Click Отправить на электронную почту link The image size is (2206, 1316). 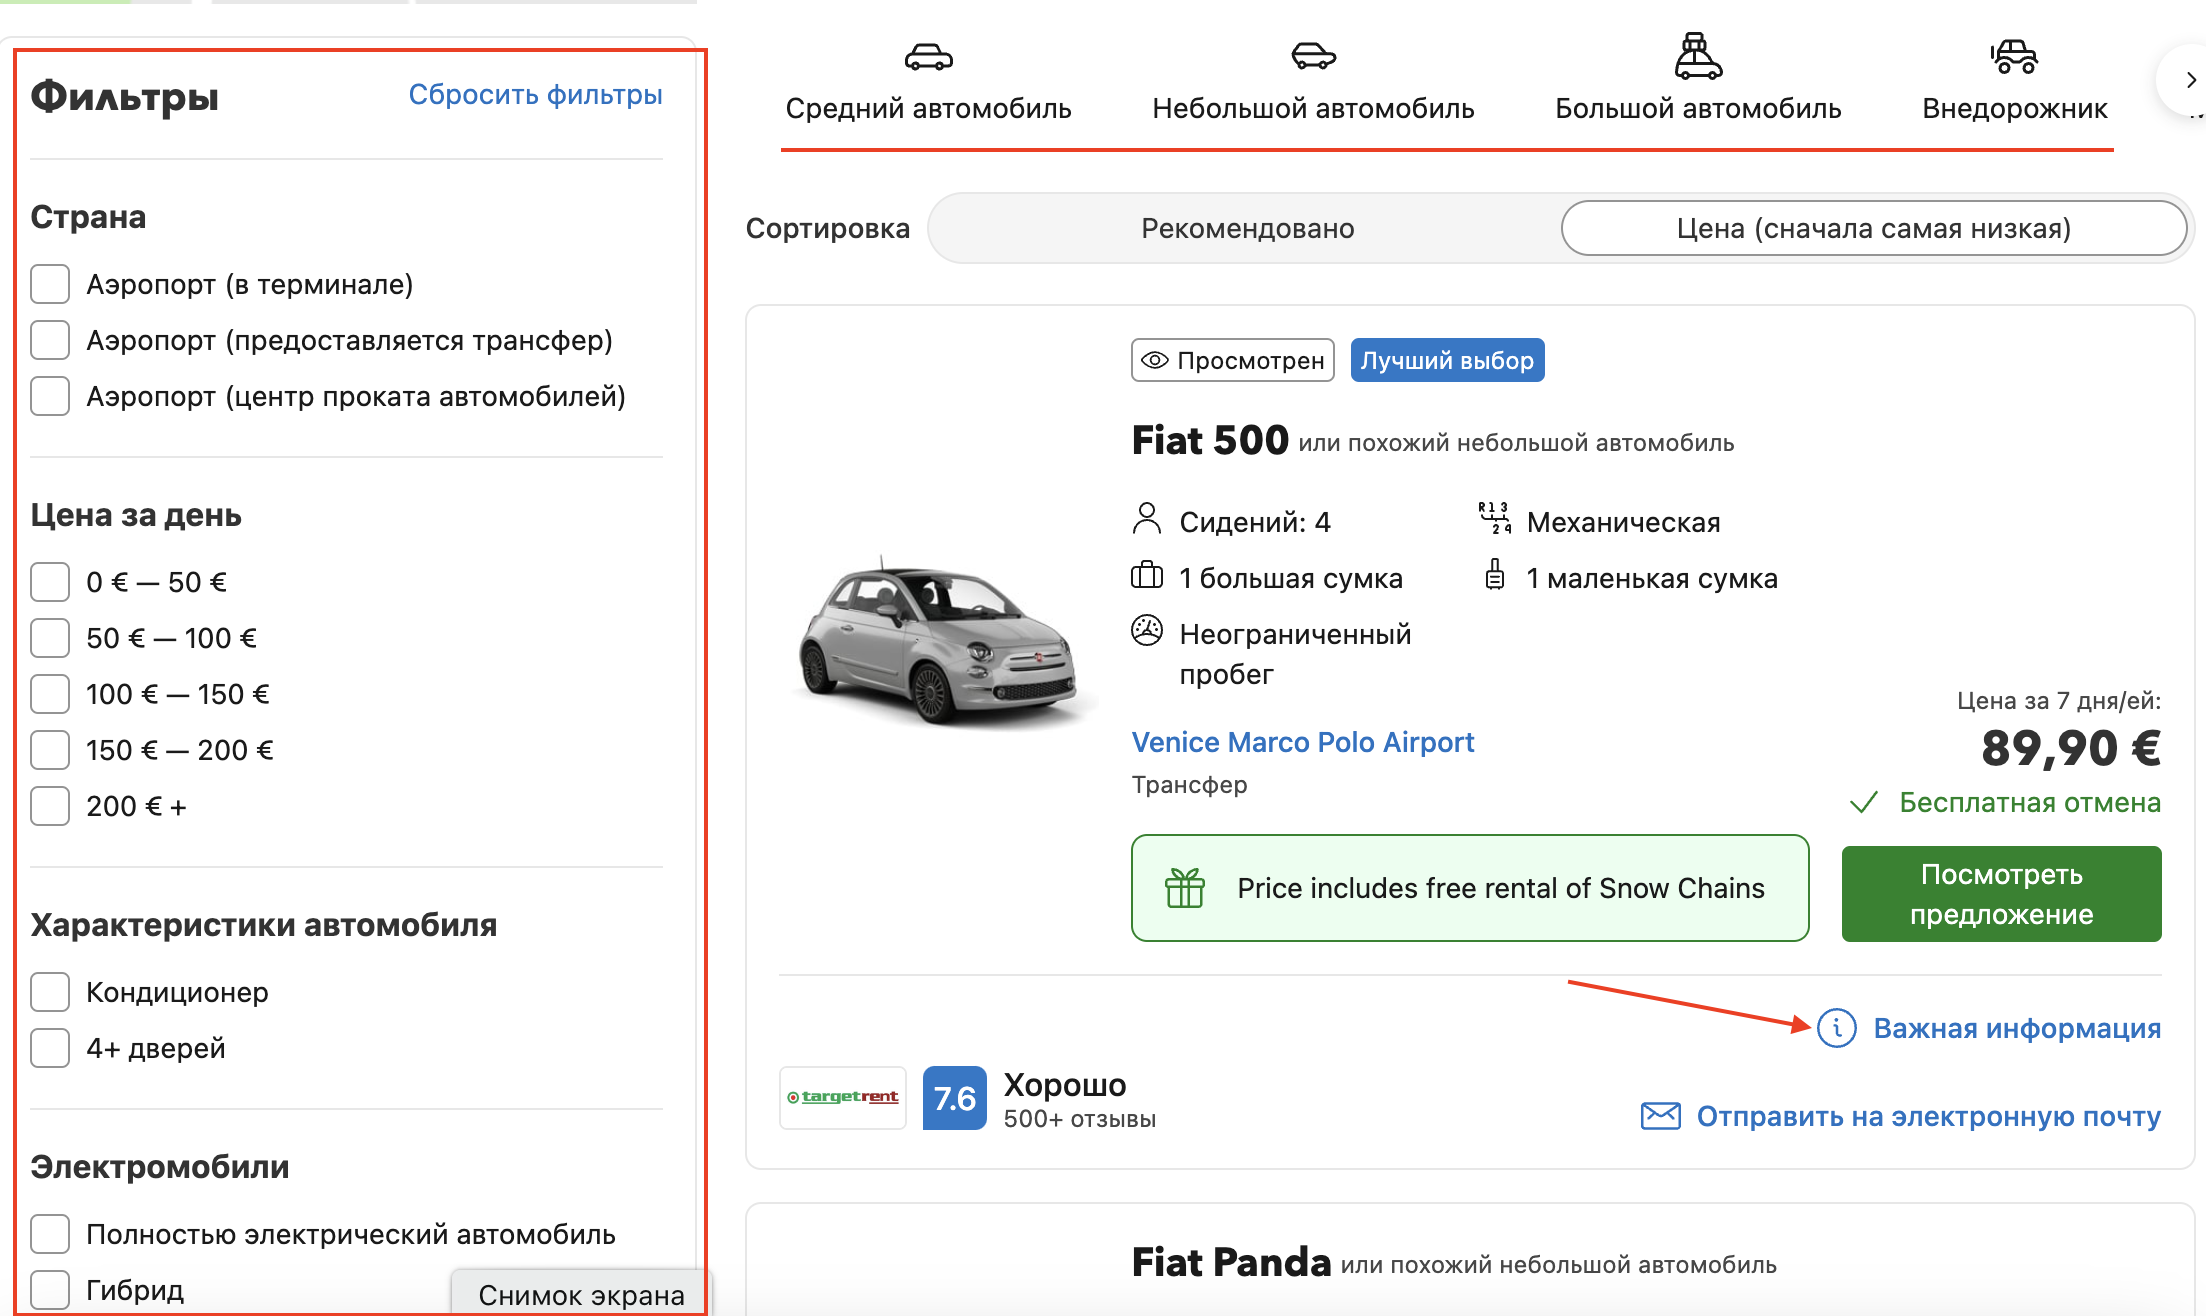(1928, 1116)
